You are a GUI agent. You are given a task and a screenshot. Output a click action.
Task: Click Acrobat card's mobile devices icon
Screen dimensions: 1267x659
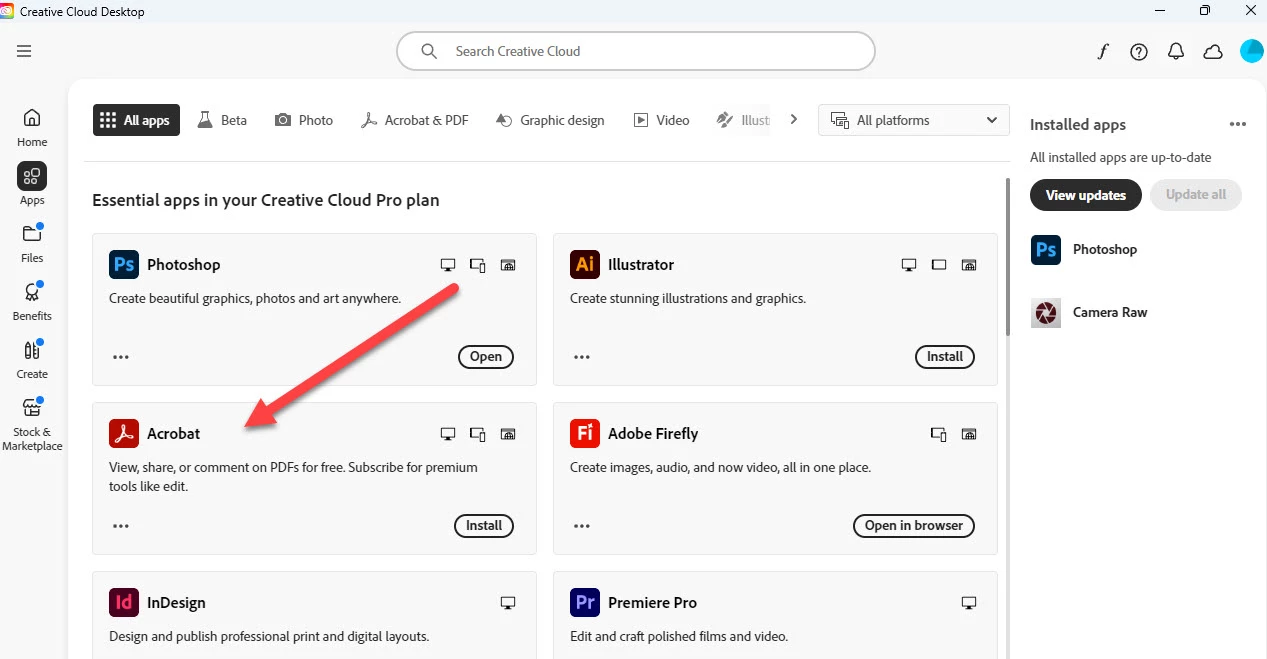[478, 434]
